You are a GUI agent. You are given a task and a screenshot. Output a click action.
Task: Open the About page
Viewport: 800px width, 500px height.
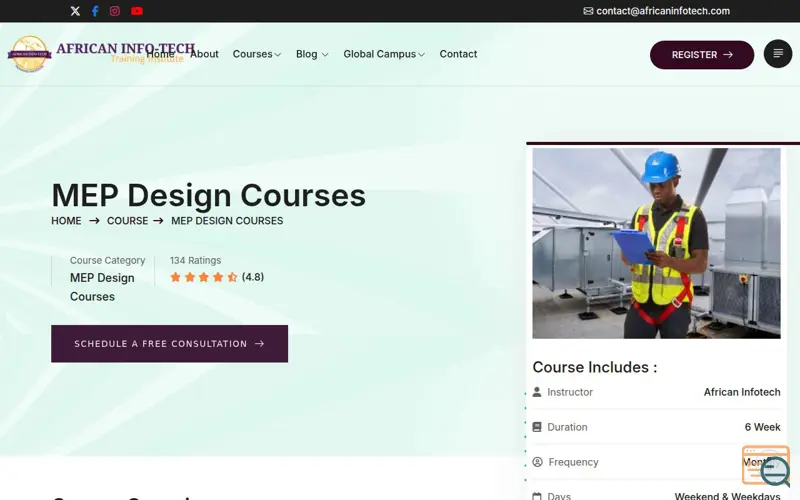point(204,54)
